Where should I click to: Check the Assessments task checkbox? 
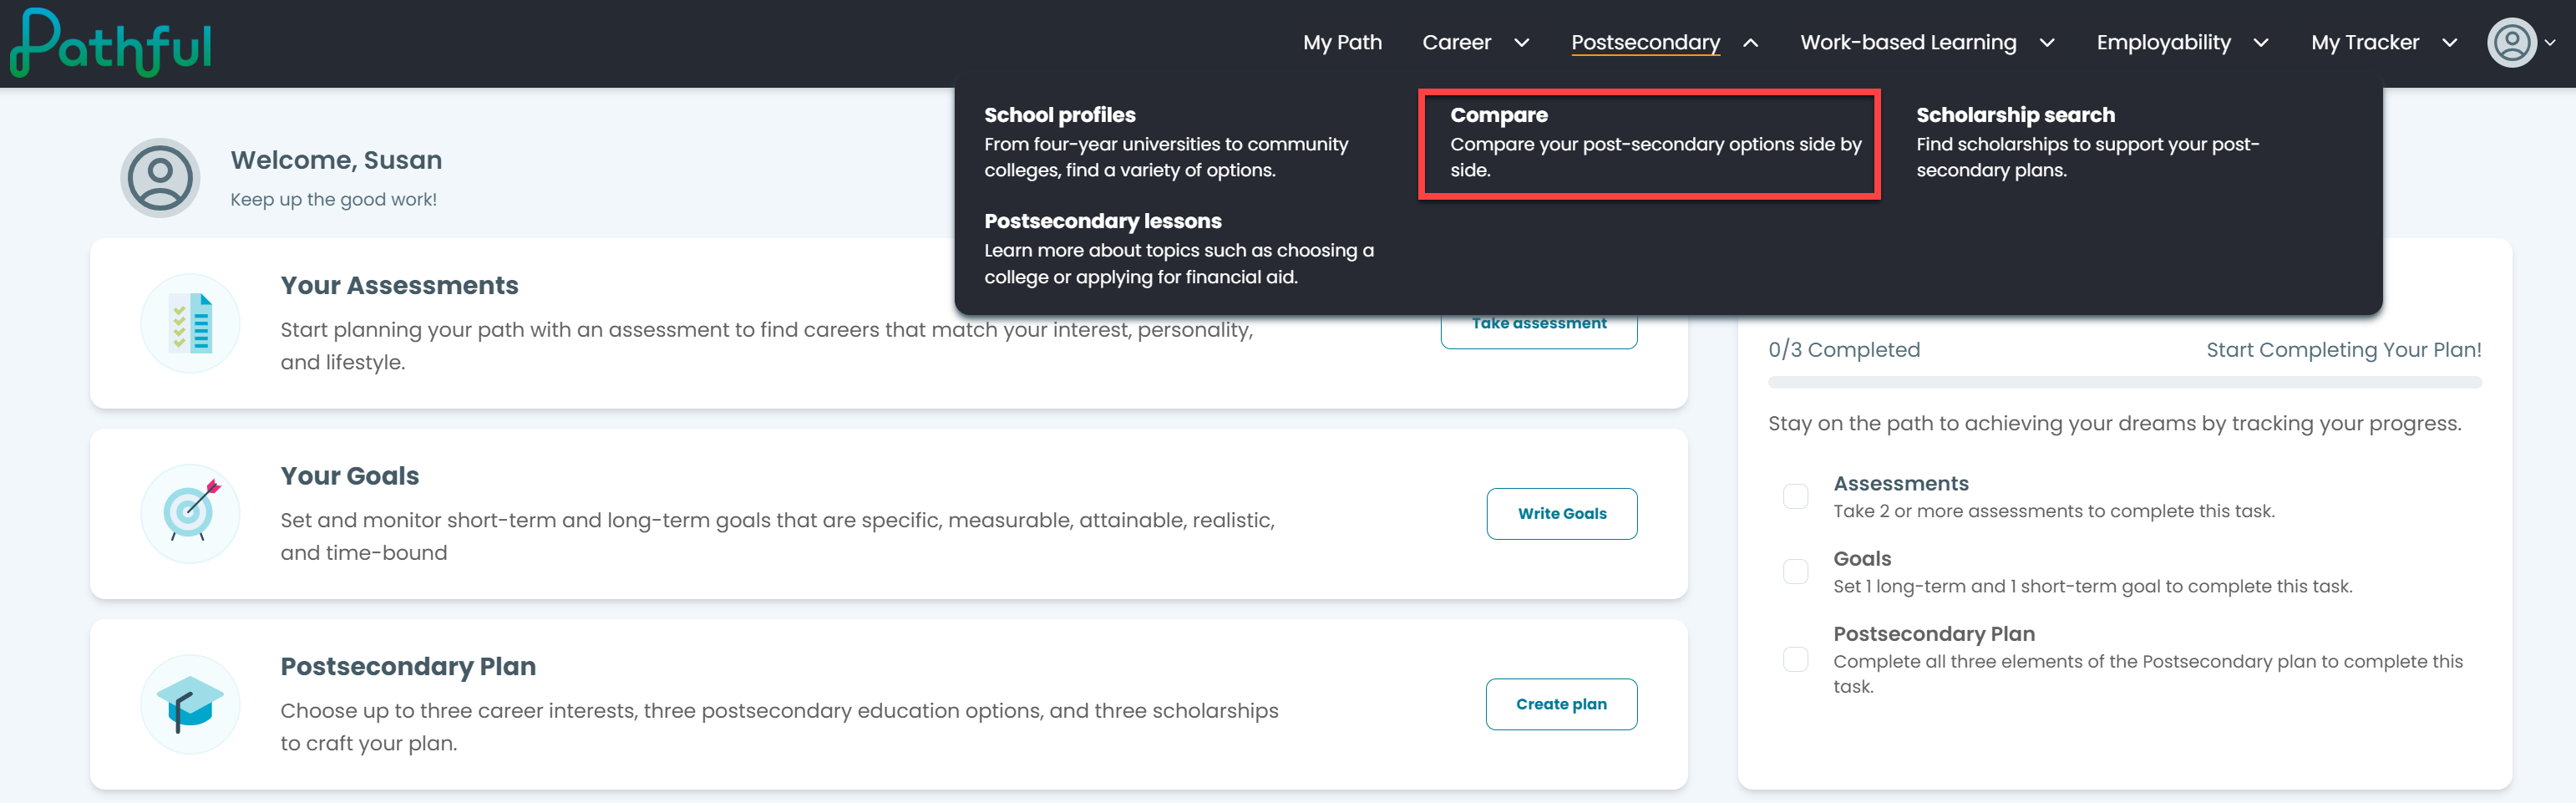[x=1795, y=496]
